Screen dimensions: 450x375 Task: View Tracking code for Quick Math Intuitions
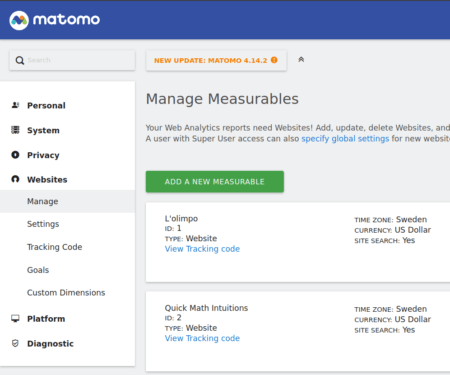pos(202,338)
